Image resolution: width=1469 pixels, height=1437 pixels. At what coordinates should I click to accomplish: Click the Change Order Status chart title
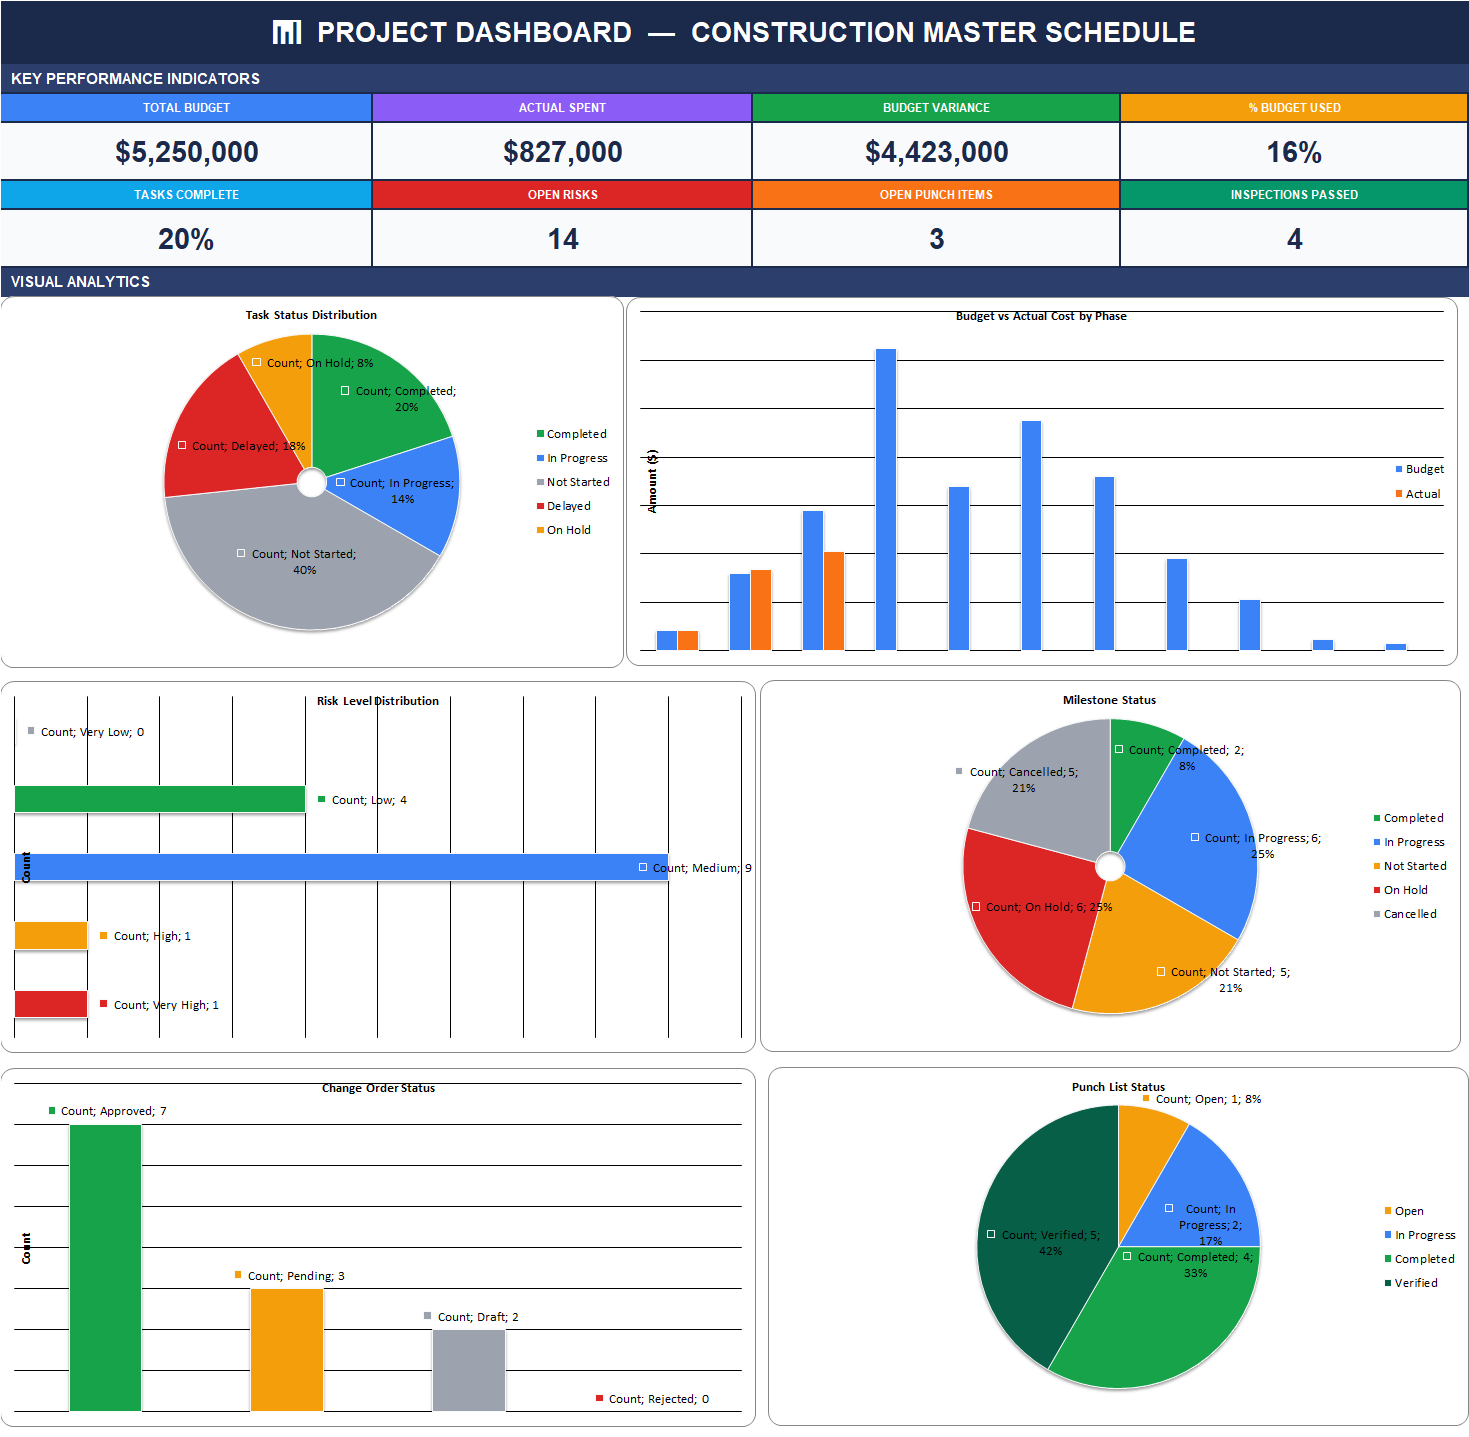378,1088
